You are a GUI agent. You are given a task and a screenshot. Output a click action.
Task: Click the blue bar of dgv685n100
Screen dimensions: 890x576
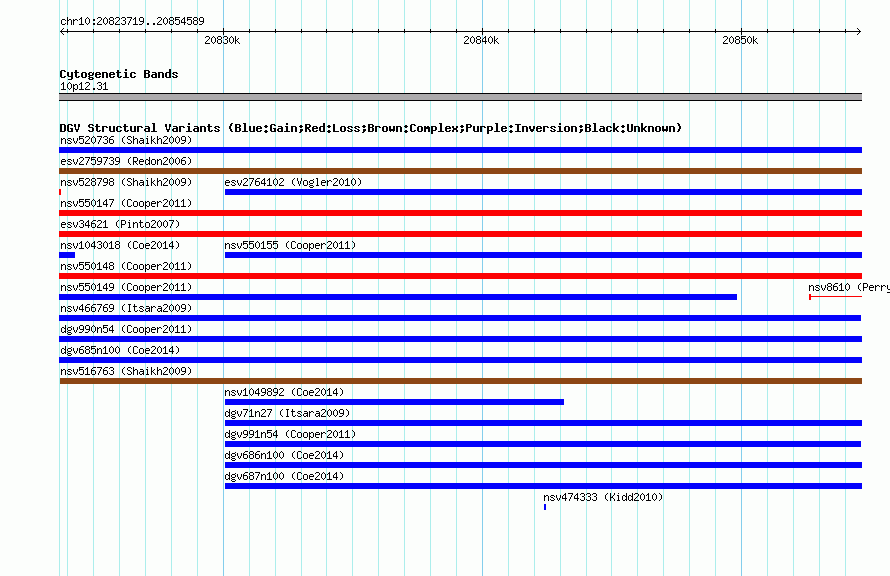tap(460, 360)
